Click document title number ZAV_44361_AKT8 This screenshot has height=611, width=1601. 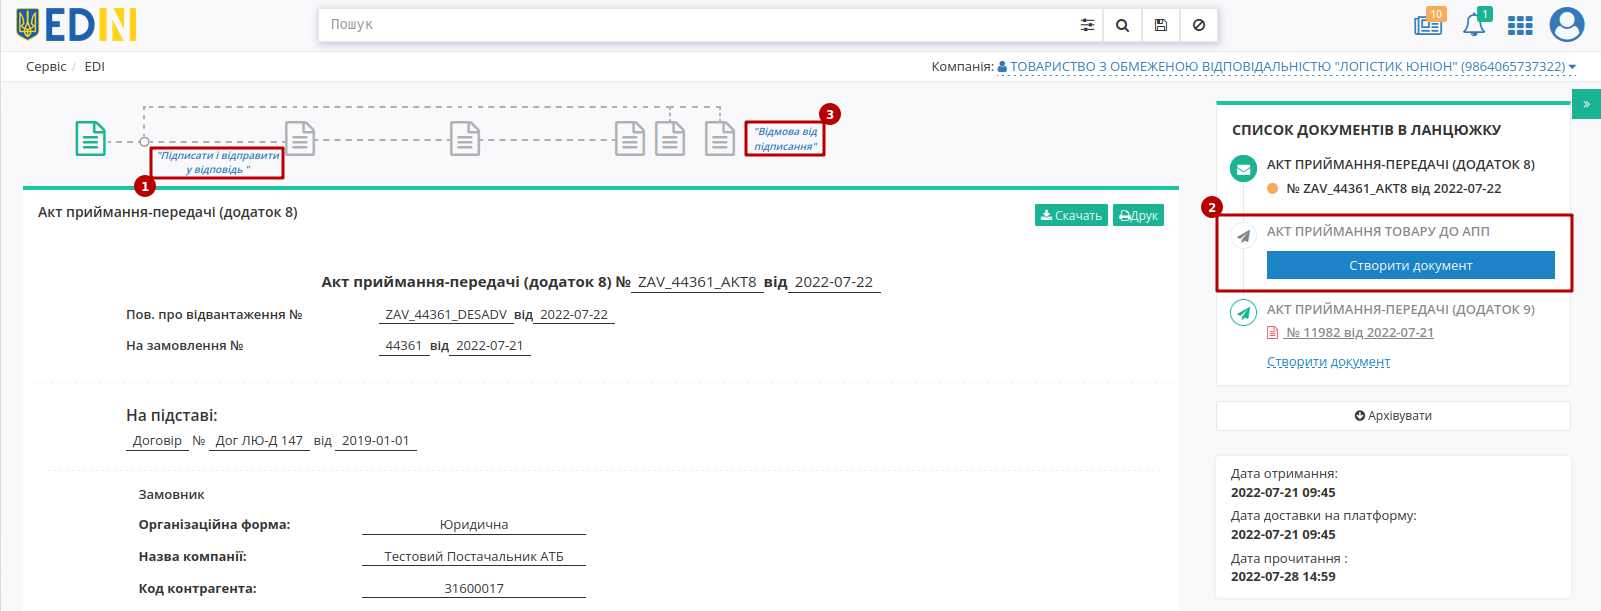697,282
